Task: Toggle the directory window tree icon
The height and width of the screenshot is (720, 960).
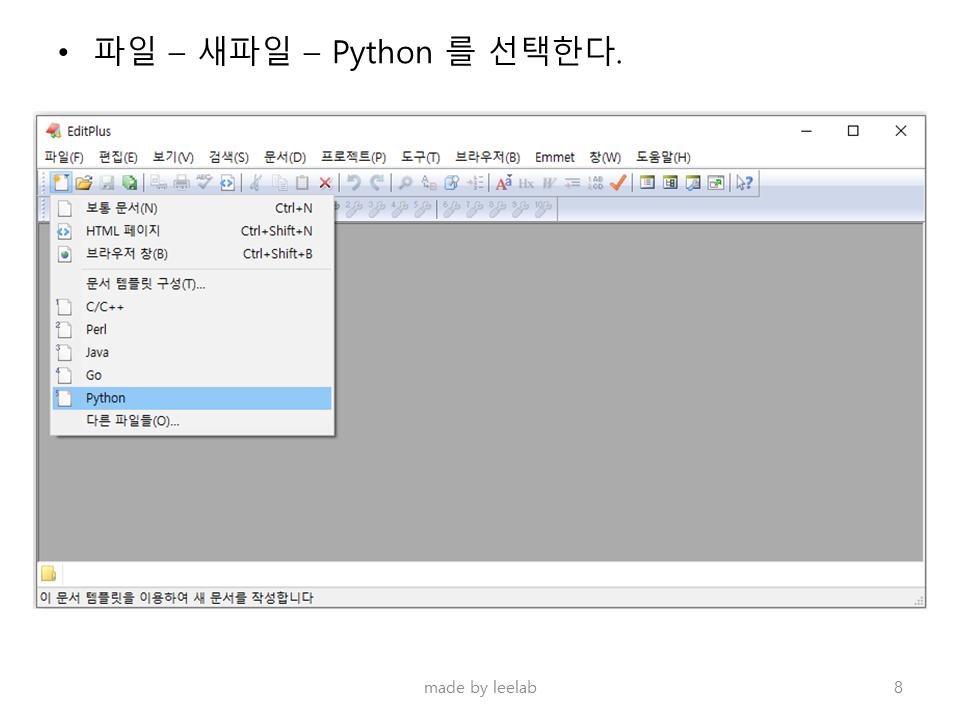Action: pos(670,182)
